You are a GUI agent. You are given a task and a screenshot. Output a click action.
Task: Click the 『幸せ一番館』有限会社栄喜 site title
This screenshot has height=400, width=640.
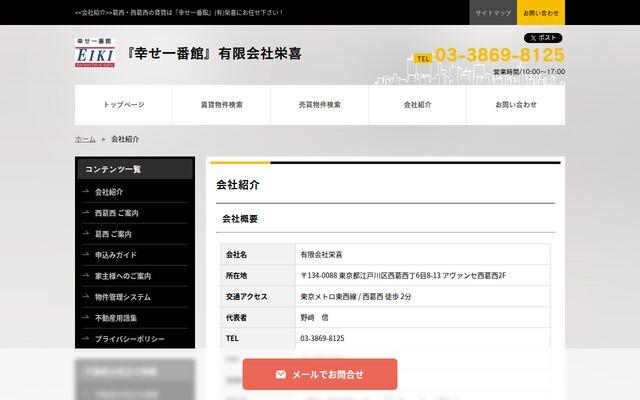(214, 53)
